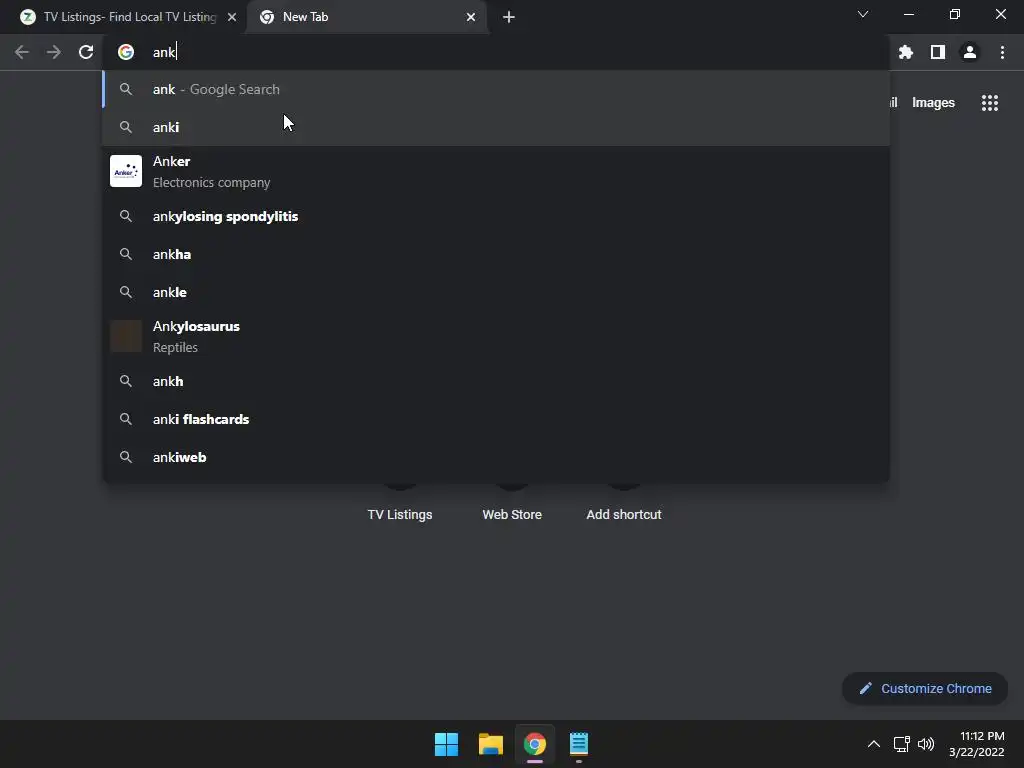The height and width of the screenshot is (768, 1024).
Task: Open the Extensions puzzle icon
Action: (x=906, y=52)
